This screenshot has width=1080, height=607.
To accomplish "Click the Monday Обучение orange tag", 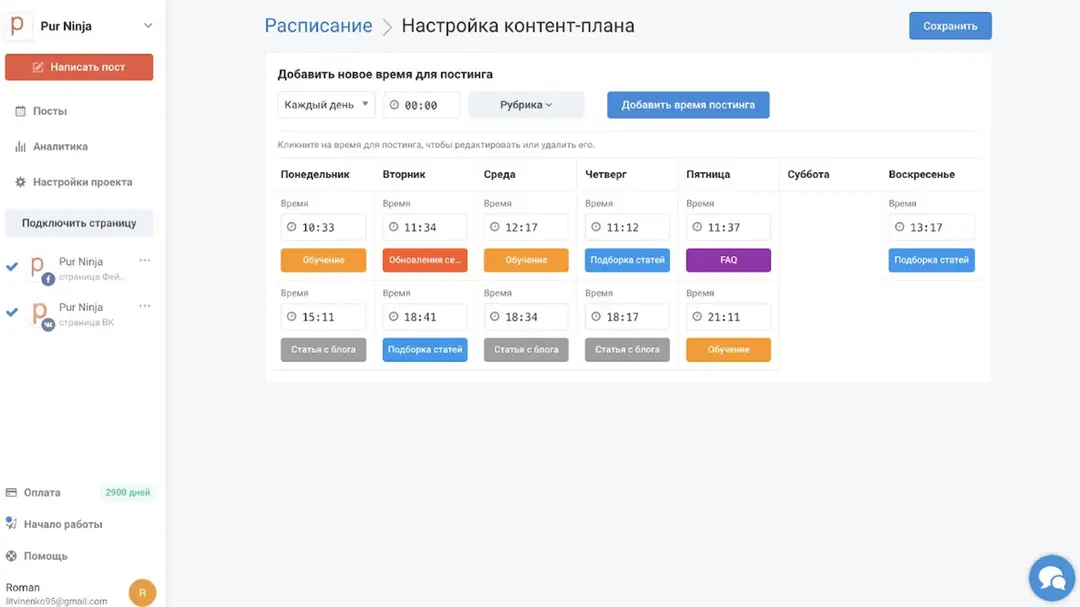I will pyautogui.click(x=323, y=260).
